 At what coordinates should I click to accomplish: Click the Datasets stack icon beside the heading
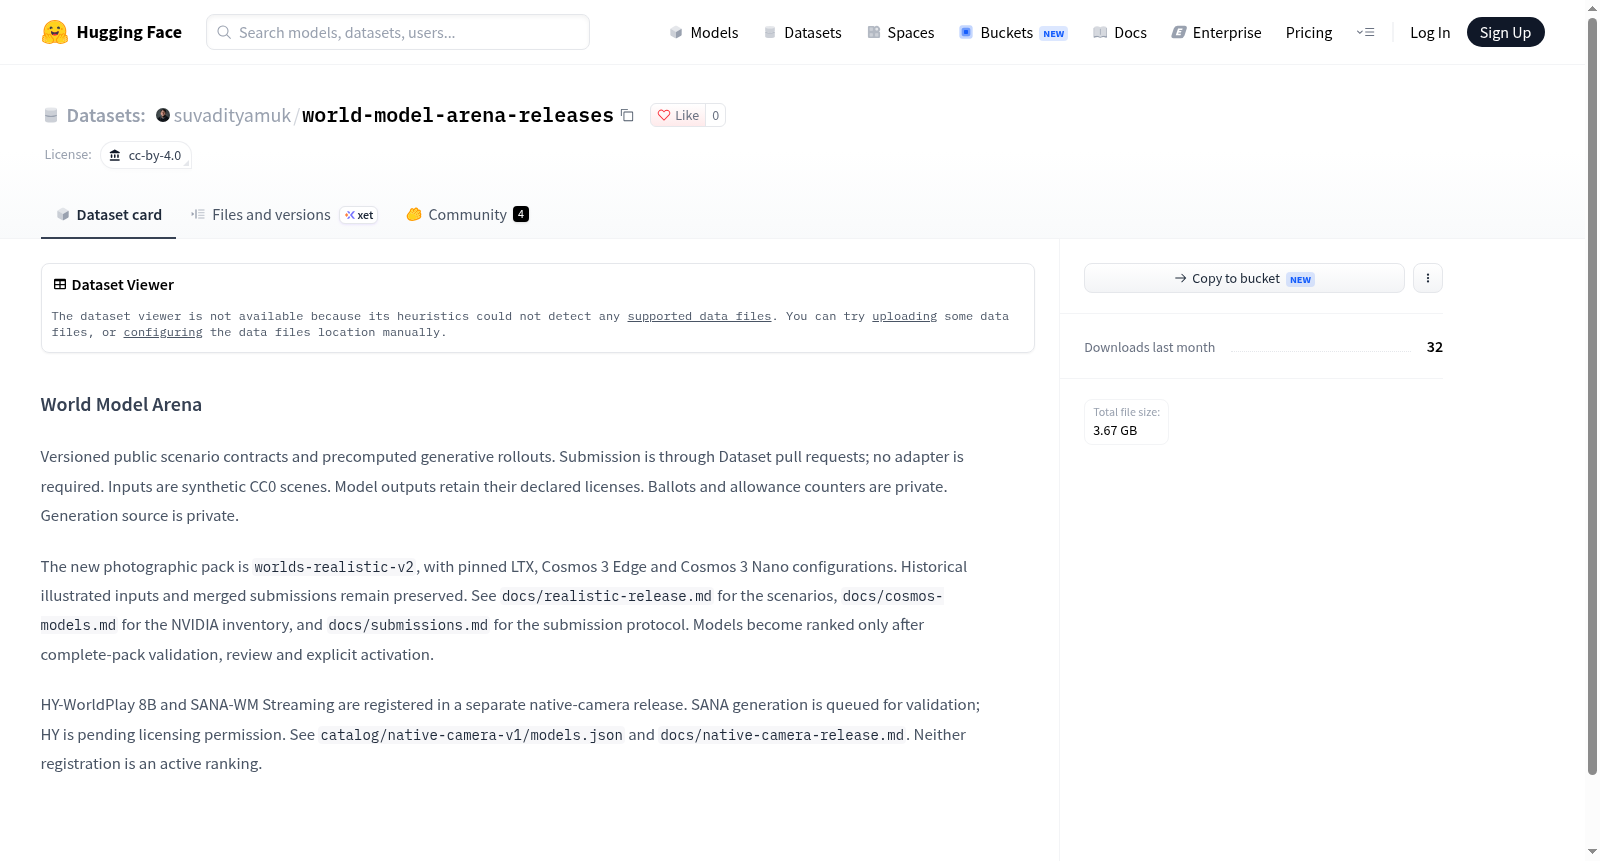pyautogui.click(x=51, y=116)
